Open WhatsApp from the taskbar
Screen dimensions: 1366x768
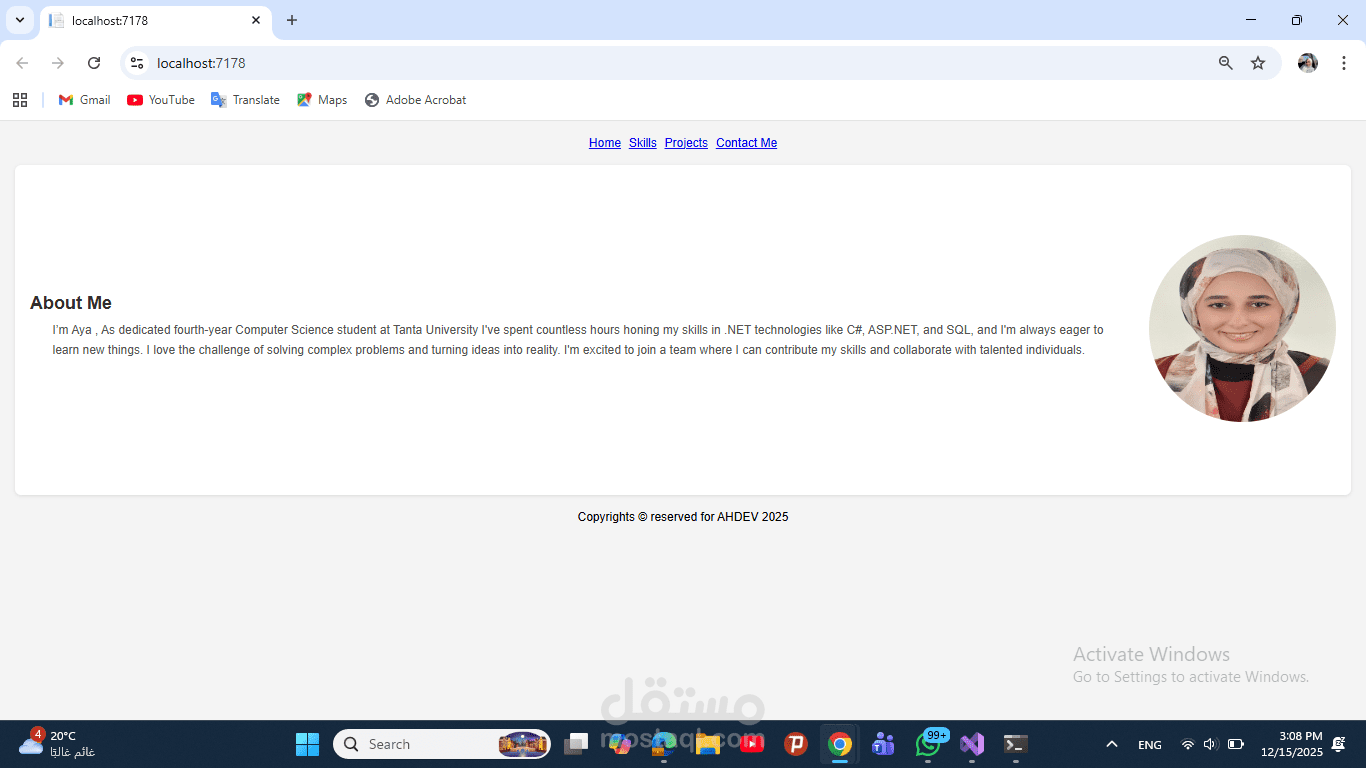coord(928,744)
